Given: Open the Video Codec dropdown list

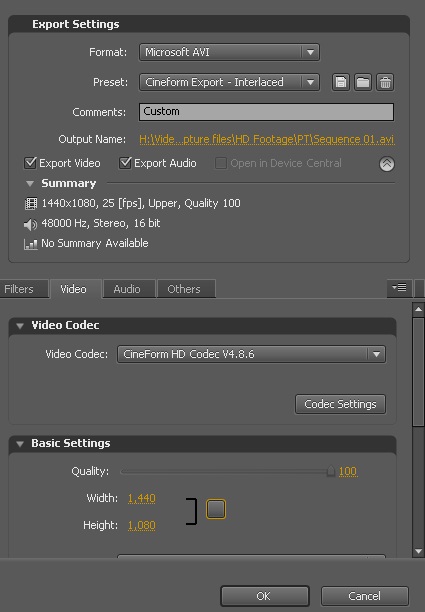Looking at the screenshot, I should 251,354.
